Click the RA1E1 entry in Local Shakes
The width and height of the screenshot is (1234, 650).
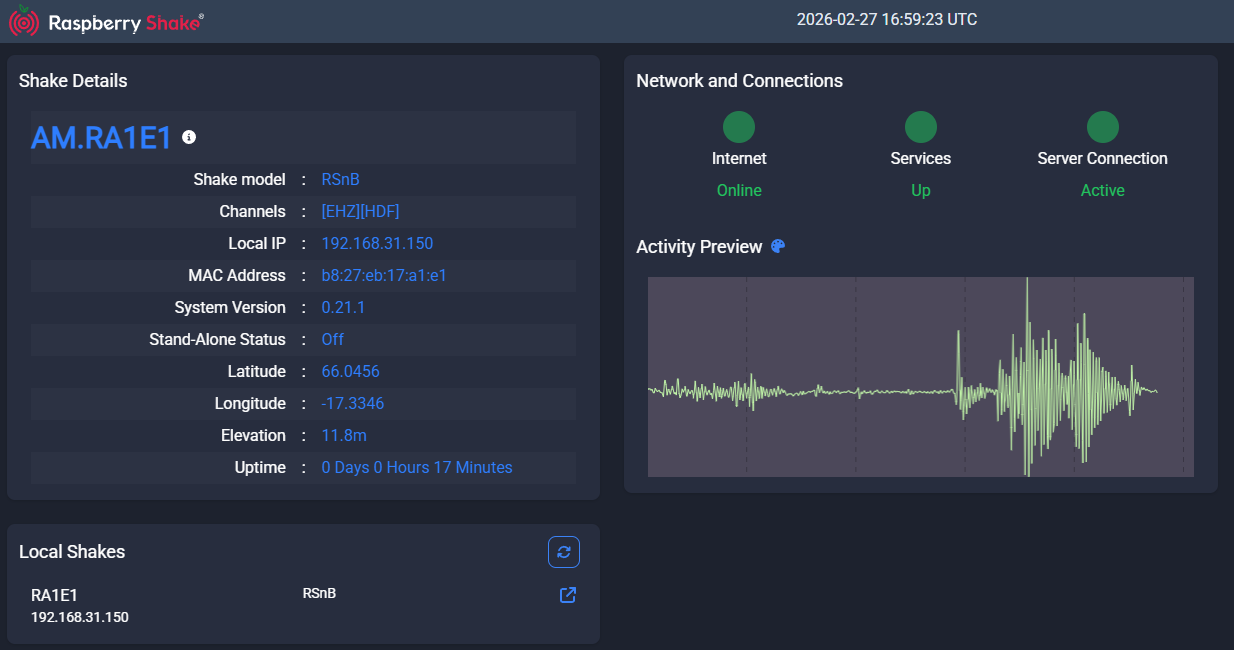click(55, 596)
